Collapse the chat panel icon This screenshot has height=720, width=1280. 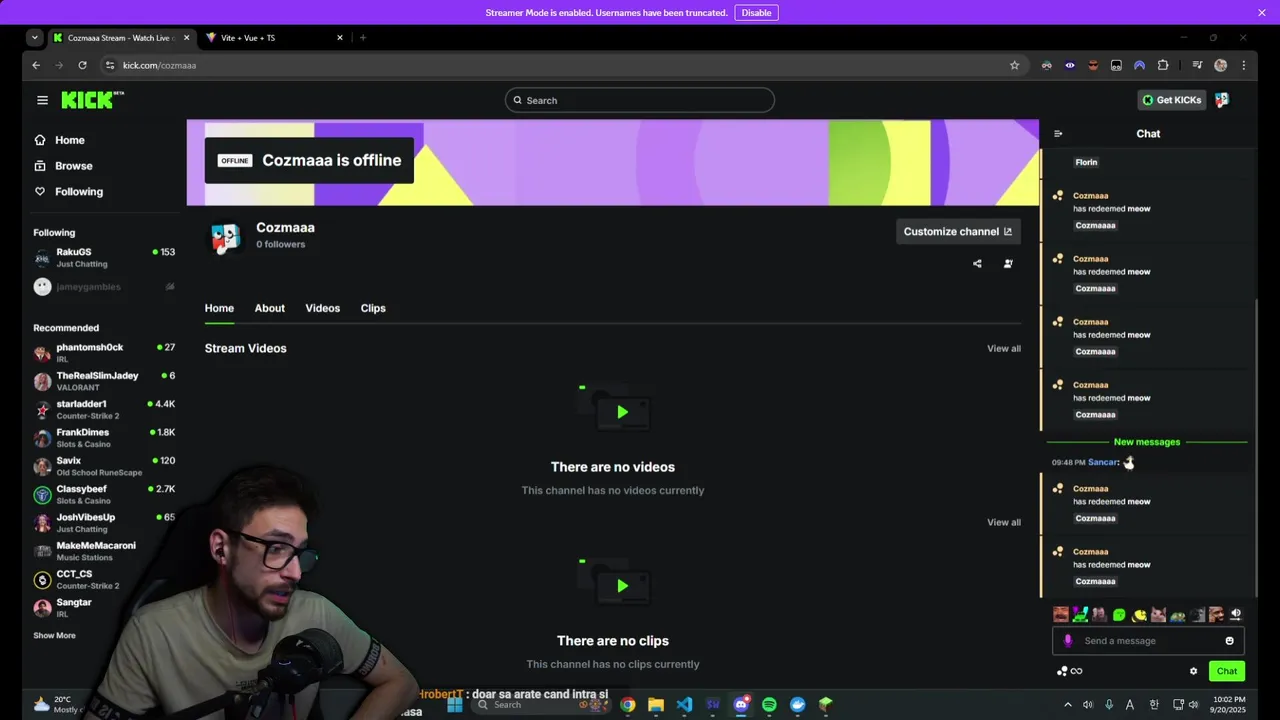pyautogui.click(x=1058, y=134)
